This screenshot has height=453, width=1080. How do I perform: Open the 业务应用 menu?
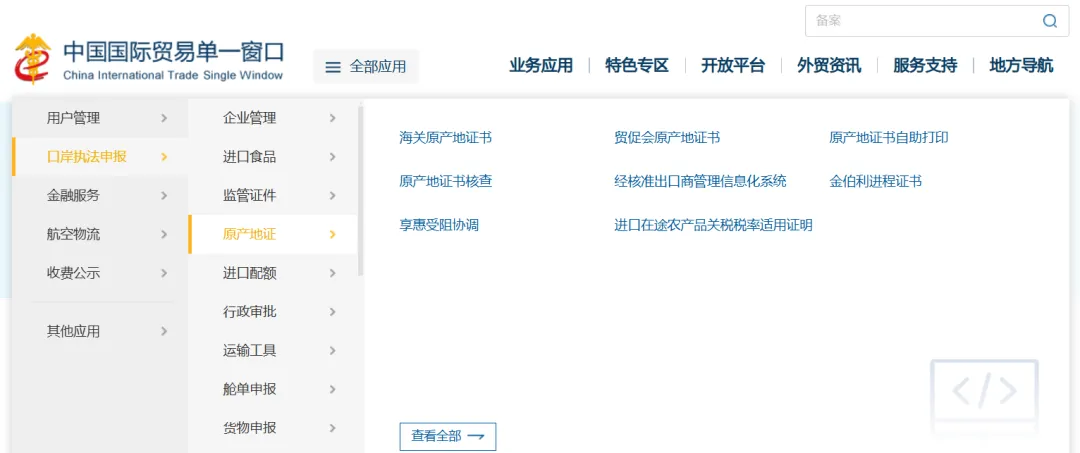tap(541, 65)
